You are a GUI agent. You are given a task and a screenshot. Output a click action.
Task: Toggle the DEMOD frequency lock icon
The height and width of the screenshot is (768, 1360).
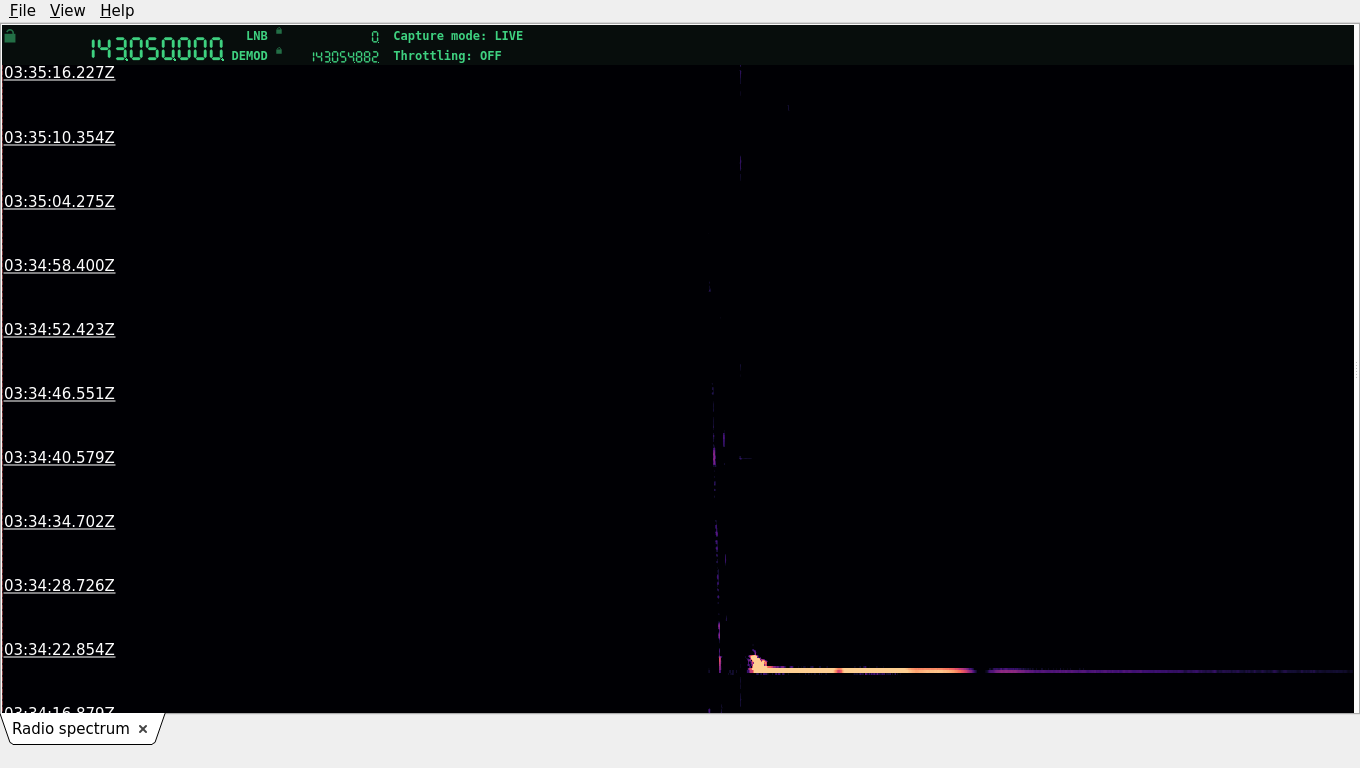pyautogui.click(x=279, y=50)
